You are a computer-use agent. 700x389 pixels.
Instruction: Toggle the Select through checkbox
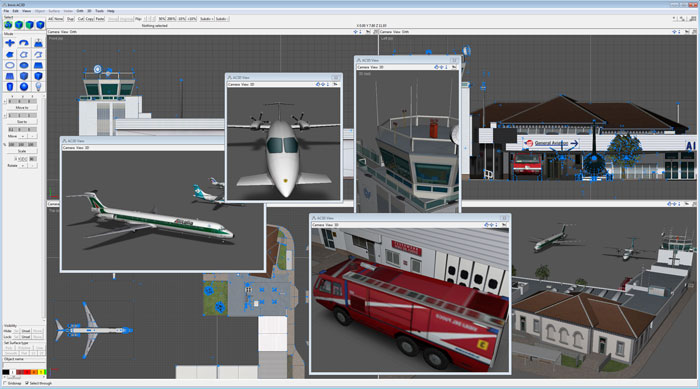27,383
